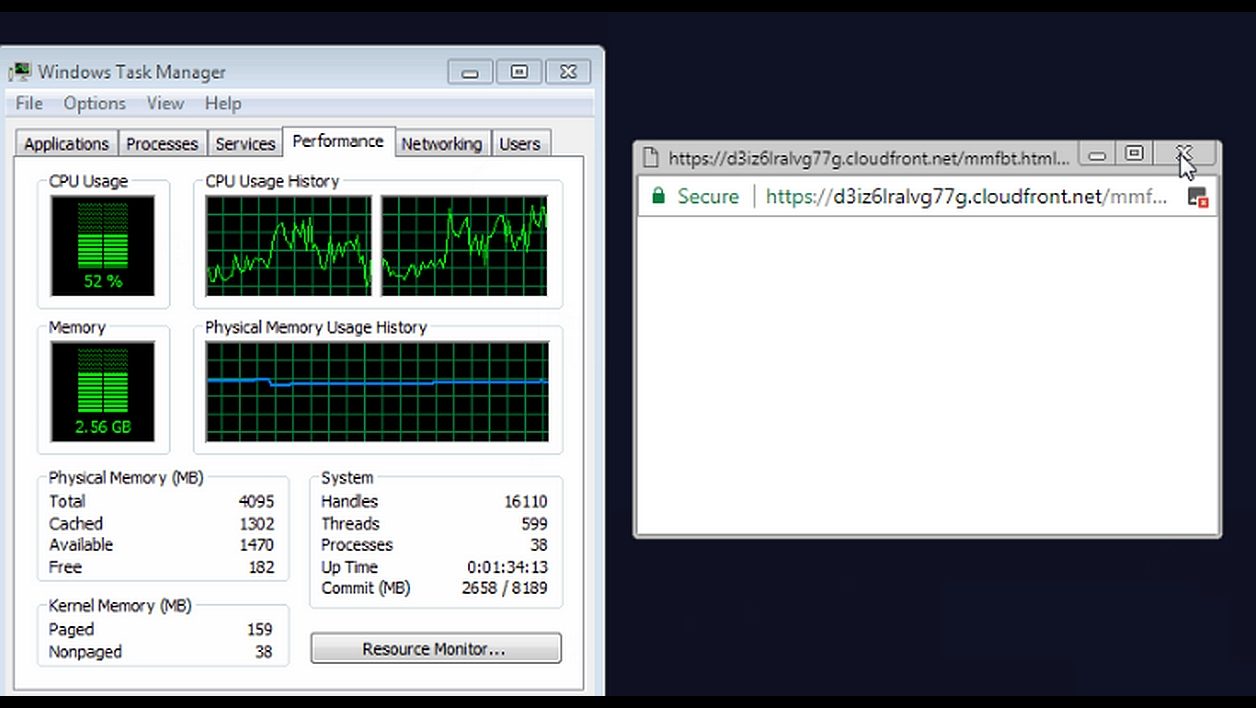The height and width of the screenshot is (708, 1256).
Task: Click the right CPU Usage History graph
Action: 464,246
